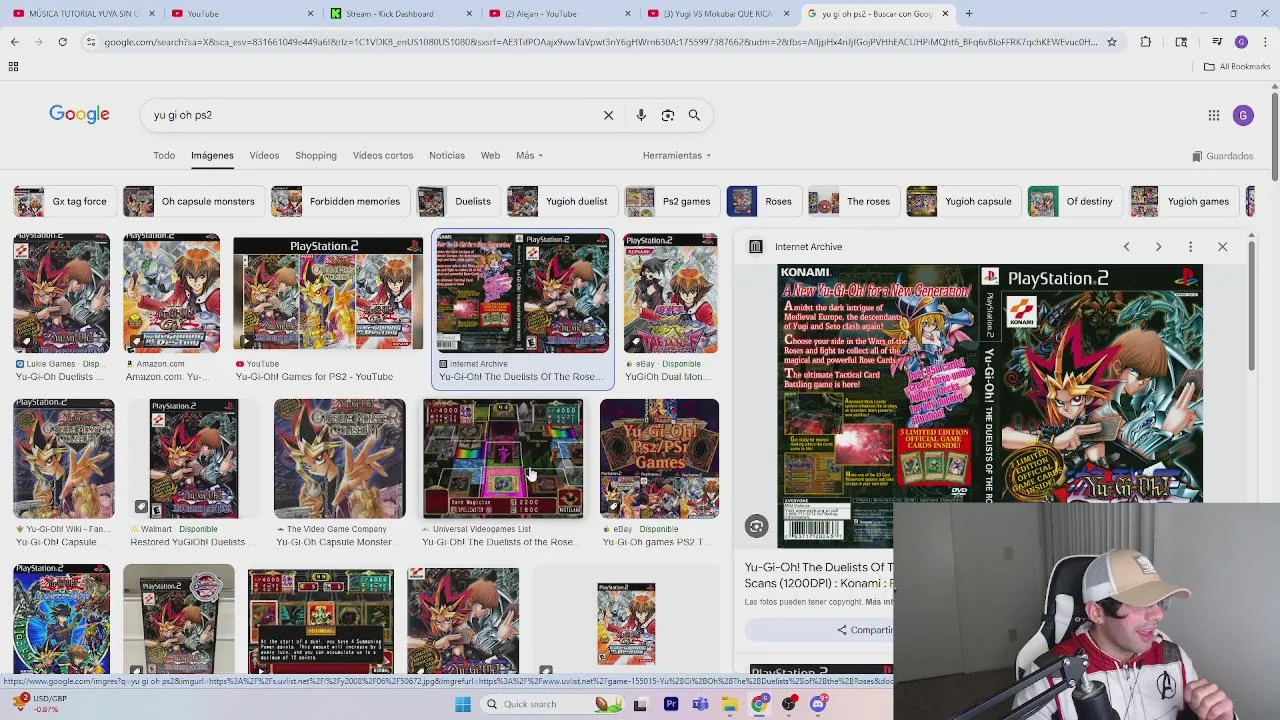This screenshot has height=720, width=1280.
Task: Open Adobe Premiere Pro from taskbar
Action: point(670,704)
